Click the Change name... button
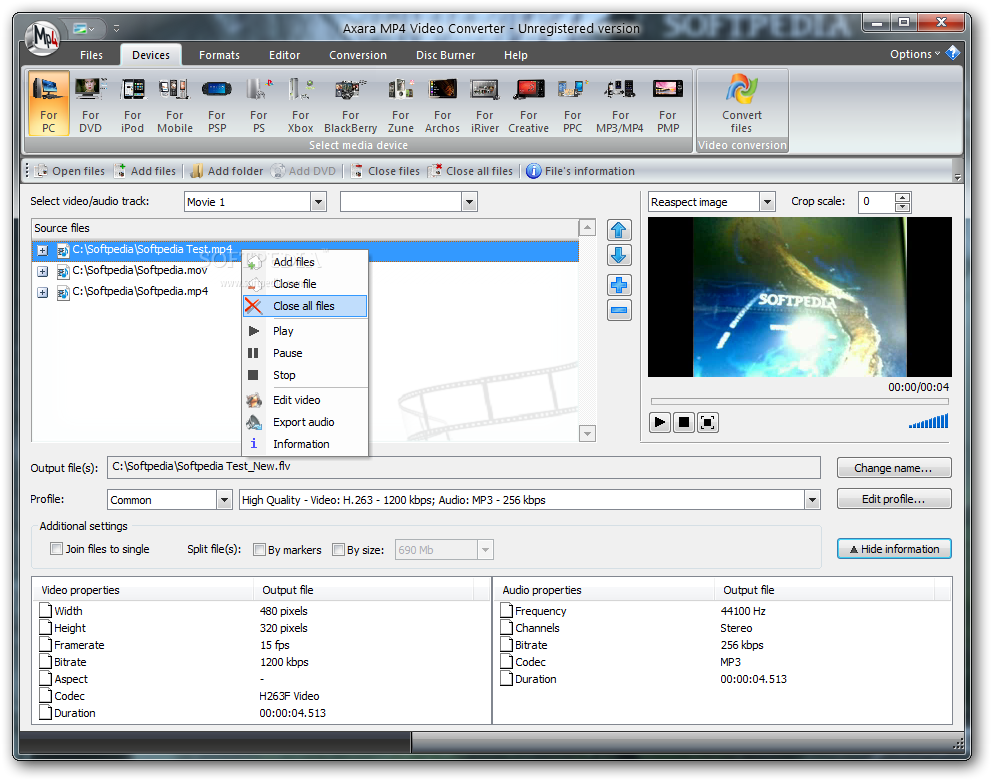This screenshot has height=781, width=992. point(893,468)
